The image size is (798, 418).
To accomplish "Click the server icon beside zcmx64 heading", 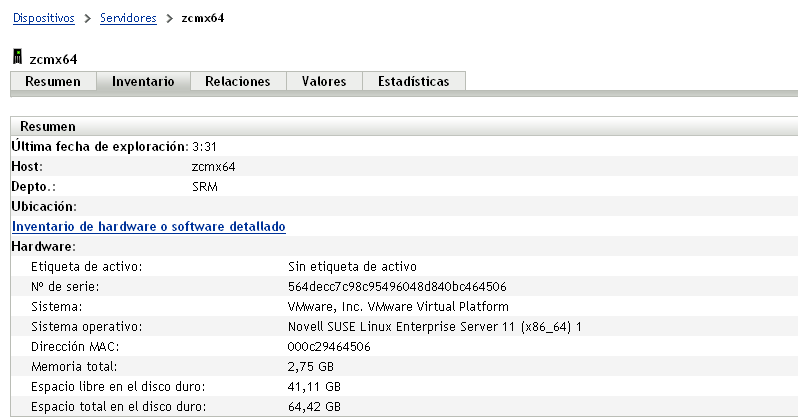I will pos(18,60).
